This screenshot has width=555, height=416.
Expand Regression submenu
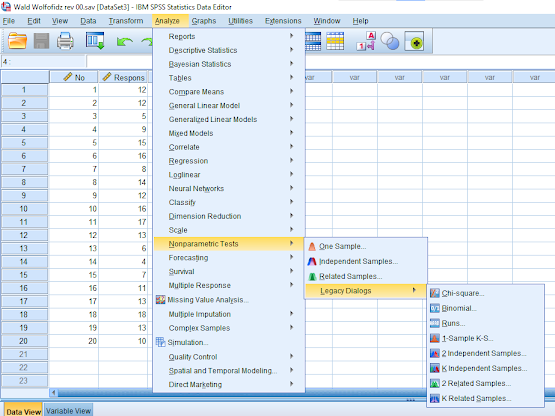[x=229, y=161]
